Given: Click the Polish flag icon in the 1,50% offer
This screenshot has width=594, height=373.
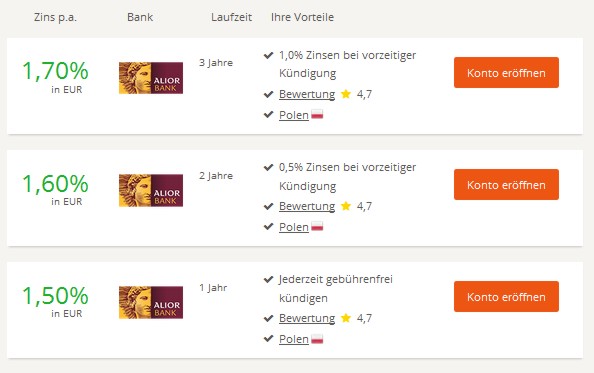Looking at the screenshot, I should coord(317,338).
